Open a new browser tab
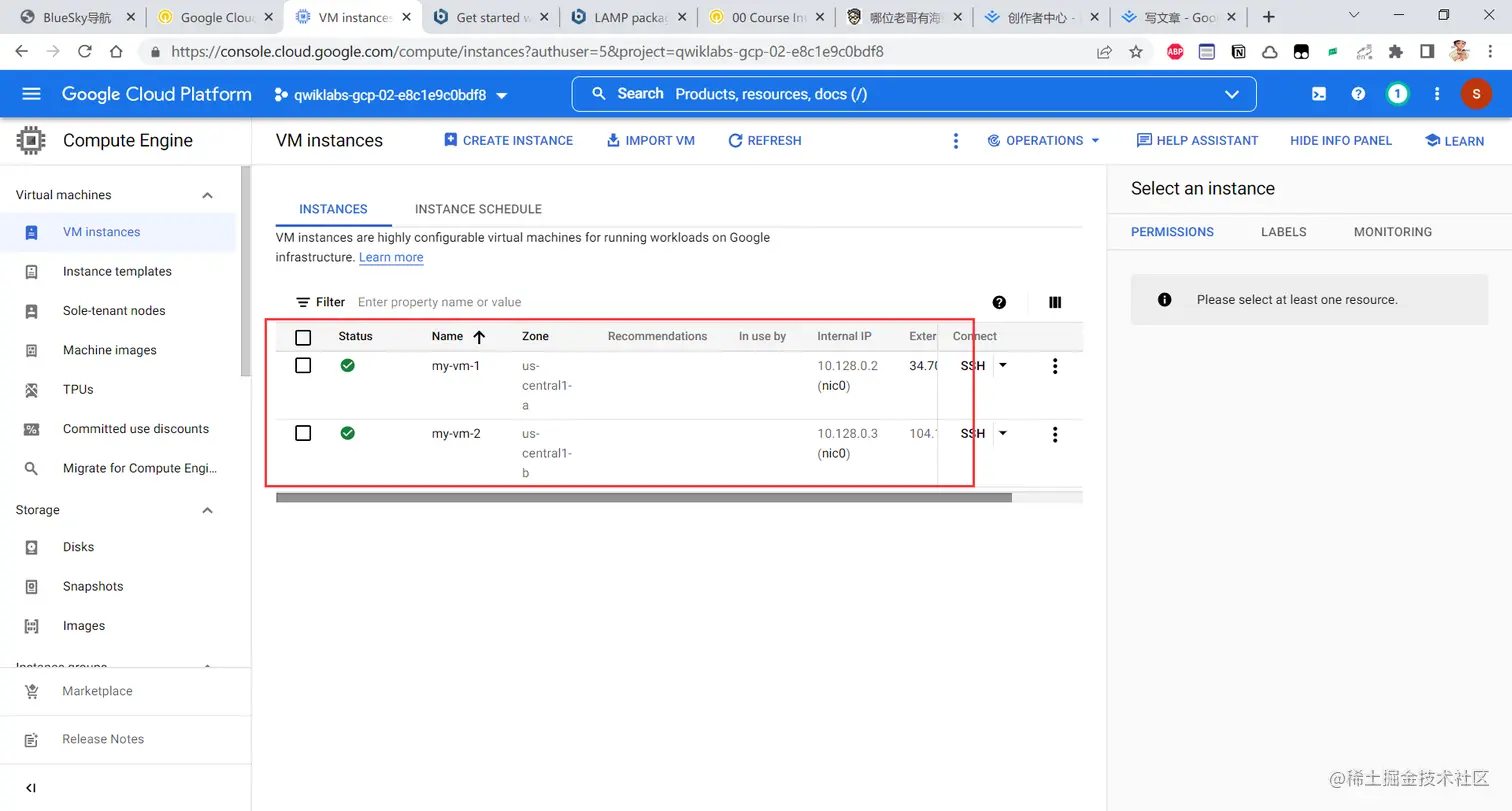The image size is (1512, 811). pos(1269,17)
